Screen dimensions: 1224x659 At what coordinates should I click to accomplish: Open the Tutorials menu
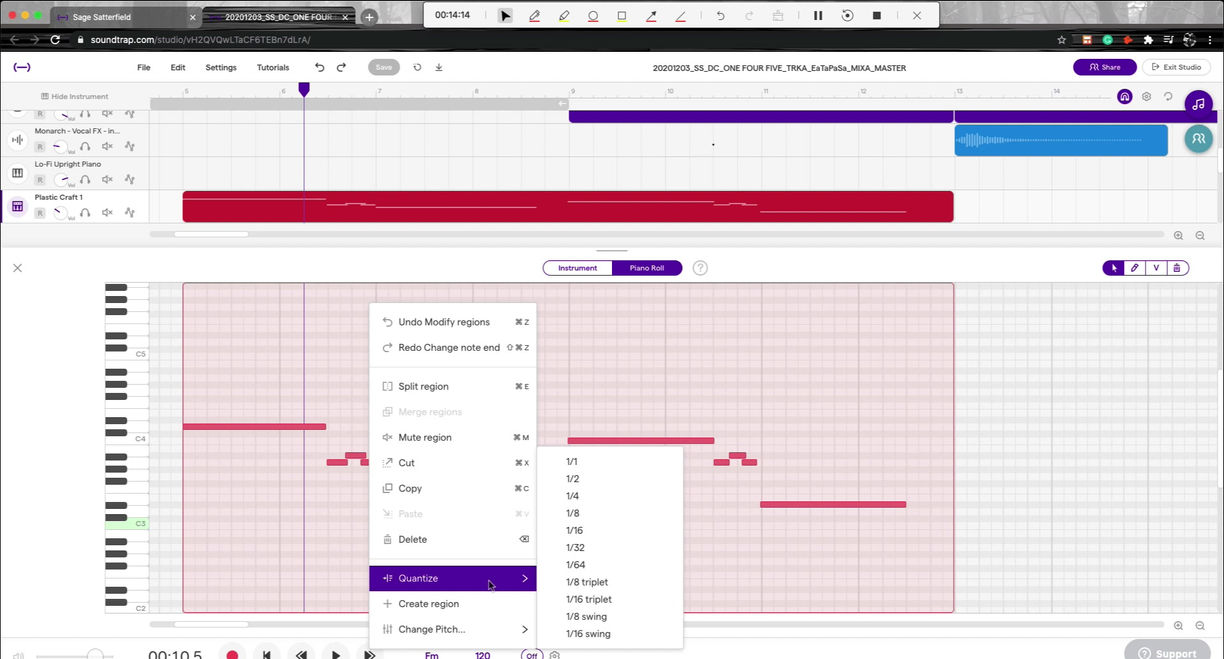[x=273, y=67]
